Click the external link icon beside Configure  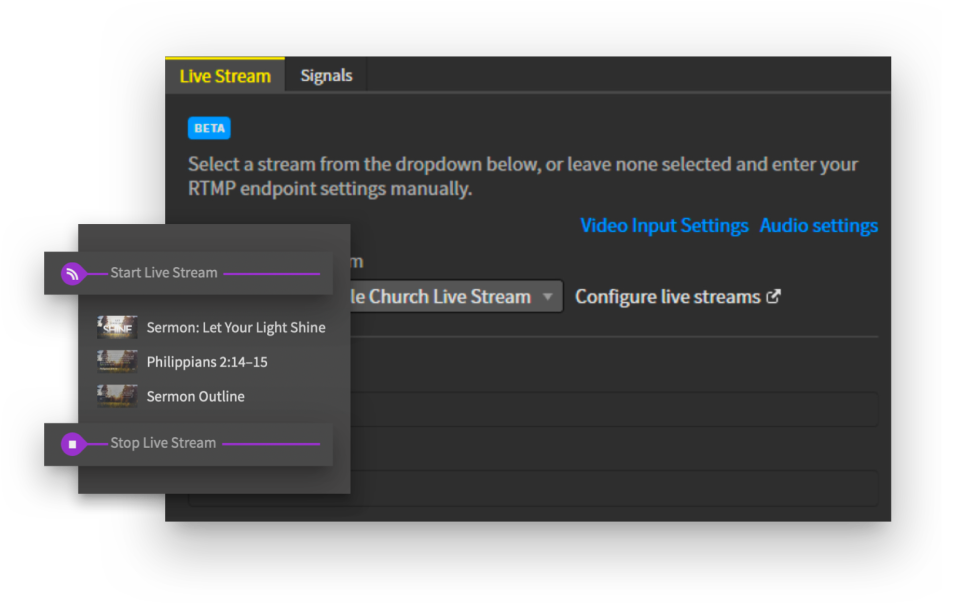click(x=774, y=296)
